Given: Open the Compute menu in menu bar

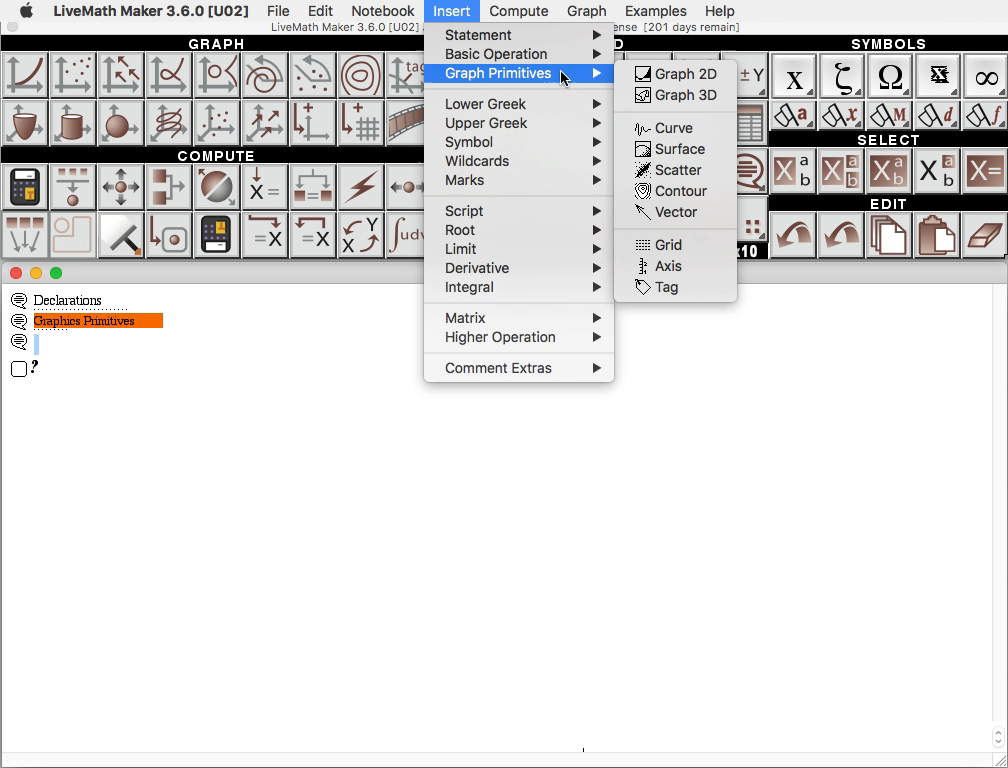Looking at the screenshot, I should coord(519,11).
